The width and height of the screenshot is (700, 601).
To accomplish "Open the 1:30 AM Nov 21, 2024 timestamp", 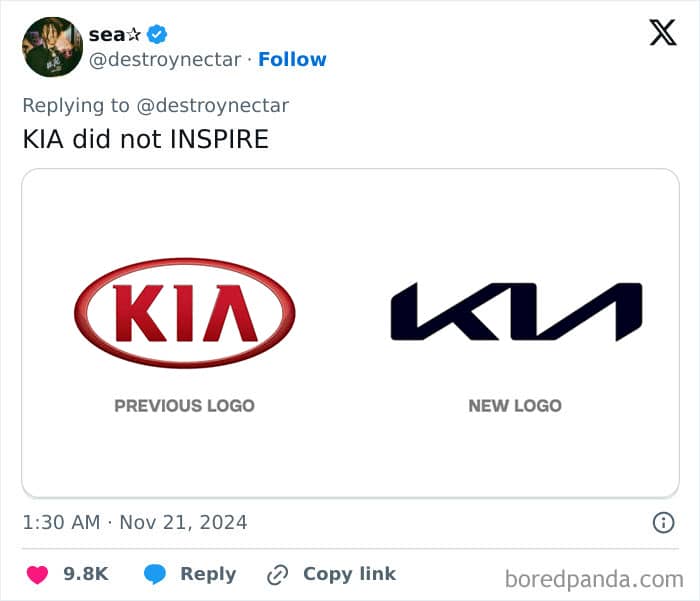I will [x=135, y=523].
